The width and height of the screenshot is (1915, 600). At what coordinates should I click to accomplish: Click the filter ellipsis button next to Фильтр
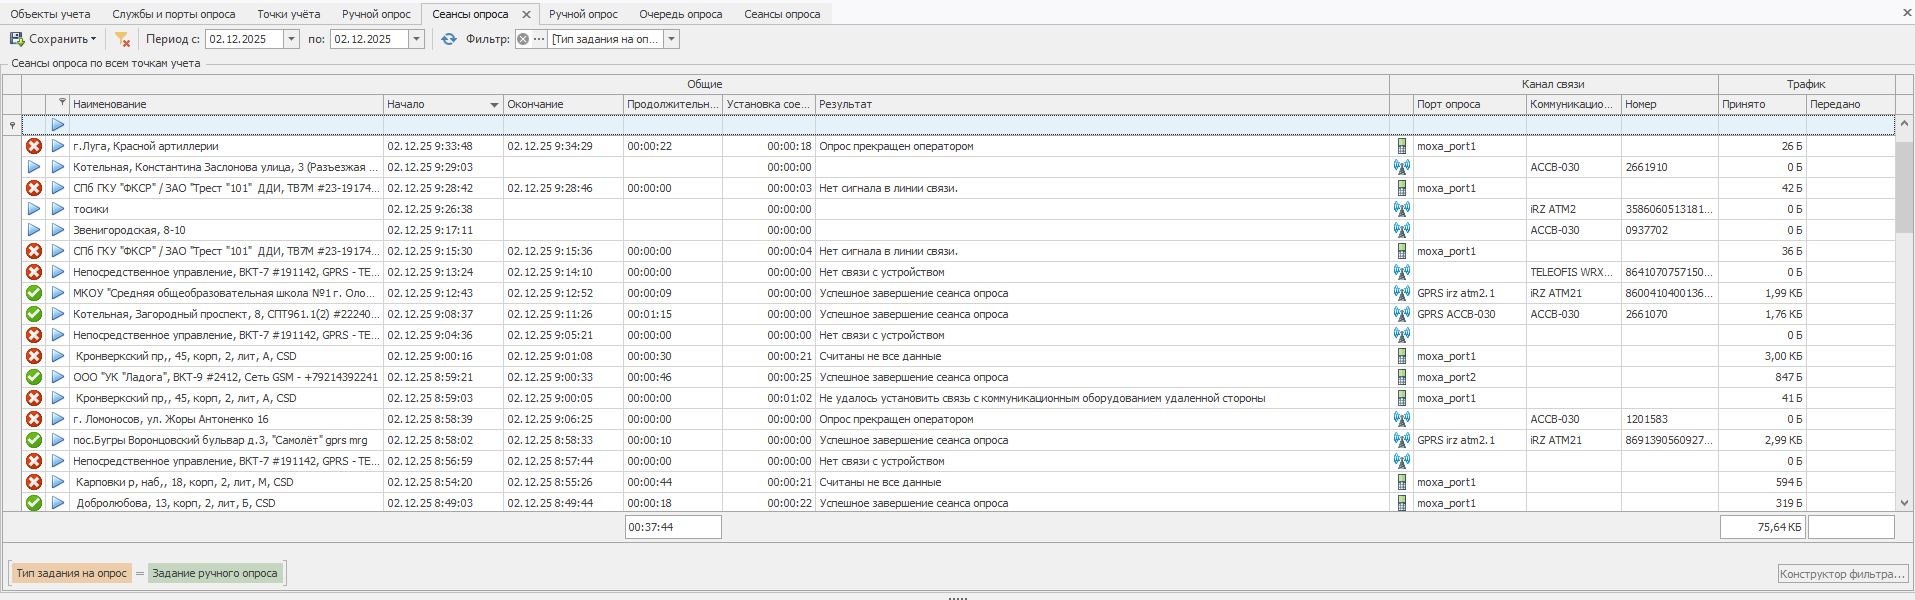pyautogui.click(x=539, y=39)
